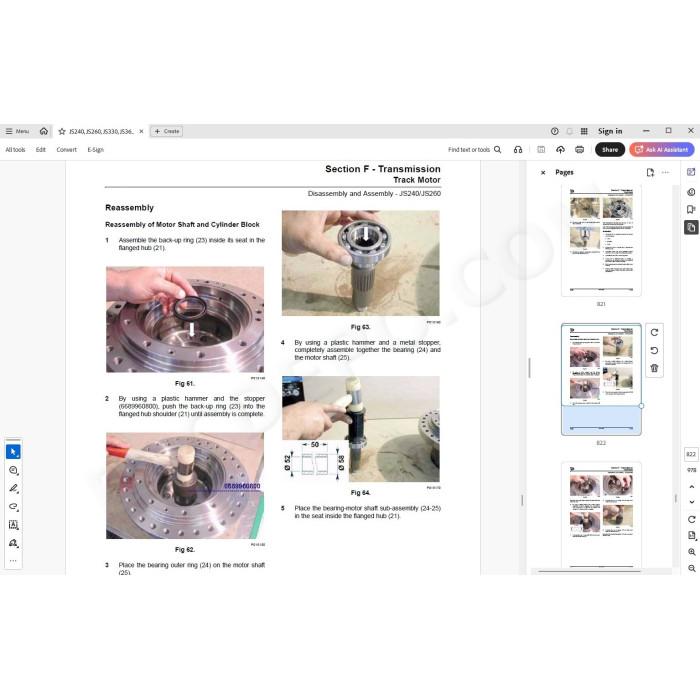Select the add text box tool
The image size is (700, 700).
coord(13,525)
